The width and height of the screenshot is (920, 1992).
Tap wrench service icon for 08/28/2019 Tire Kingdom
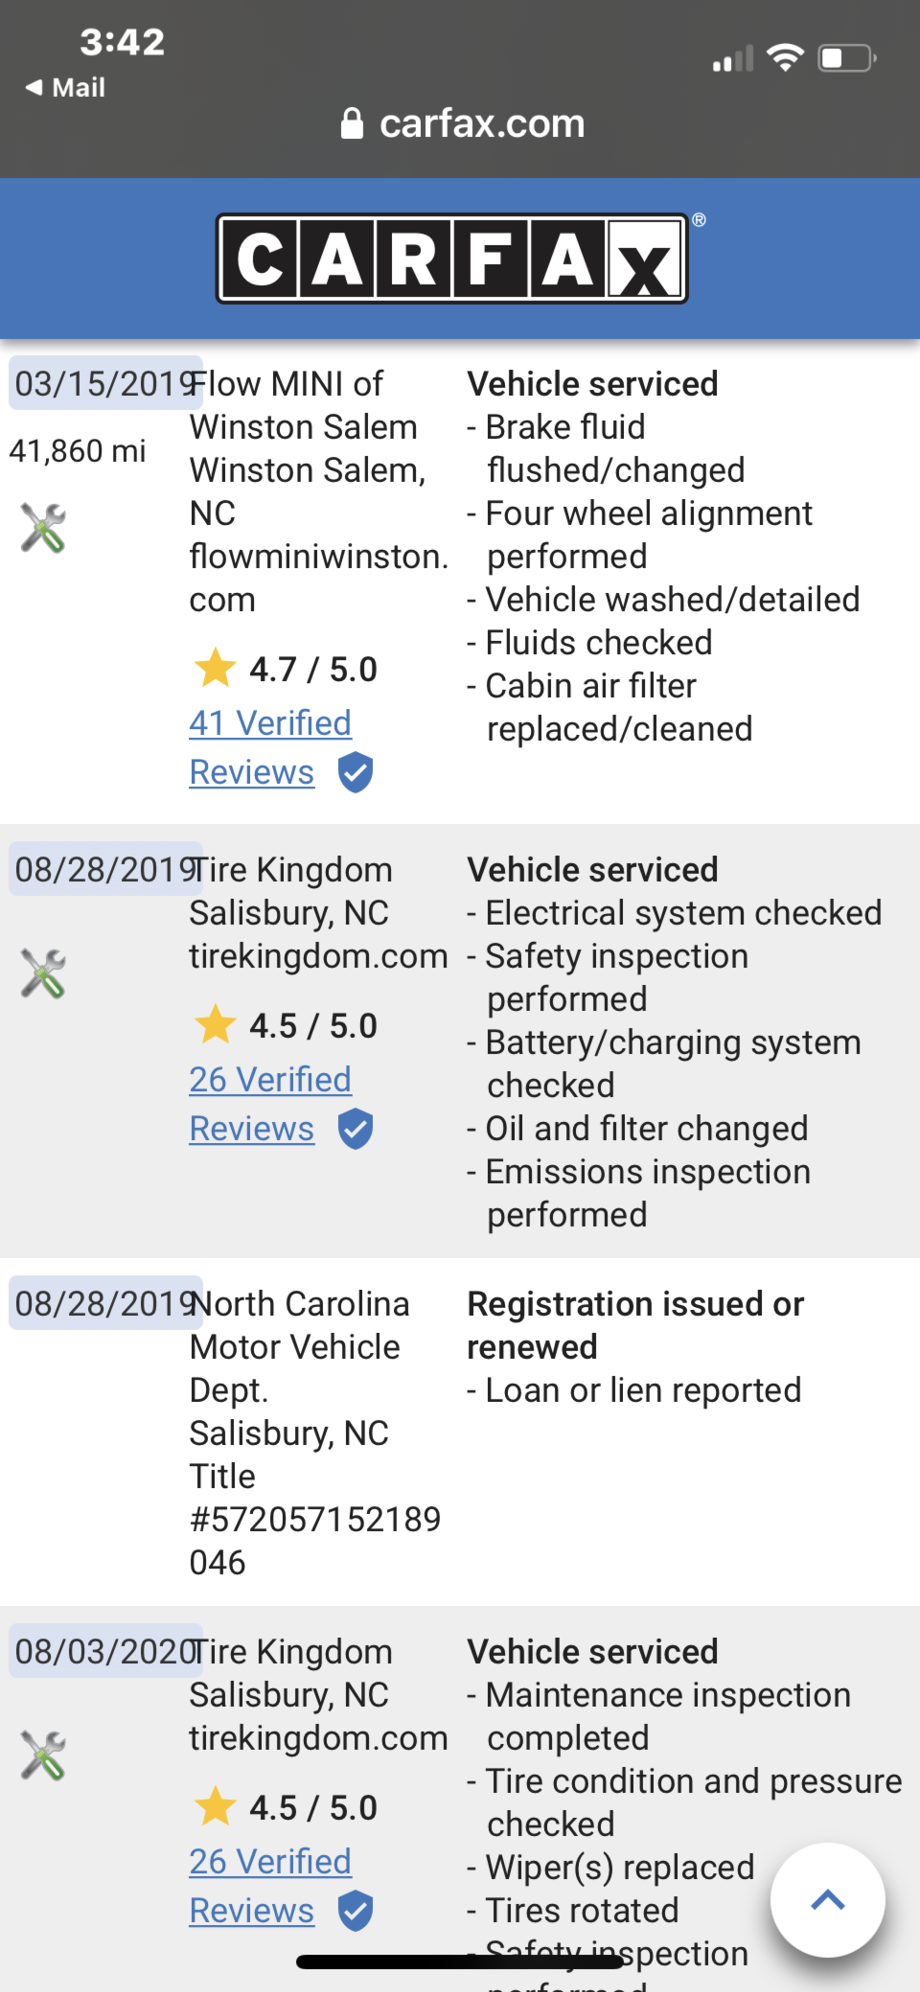click(43, 973)
